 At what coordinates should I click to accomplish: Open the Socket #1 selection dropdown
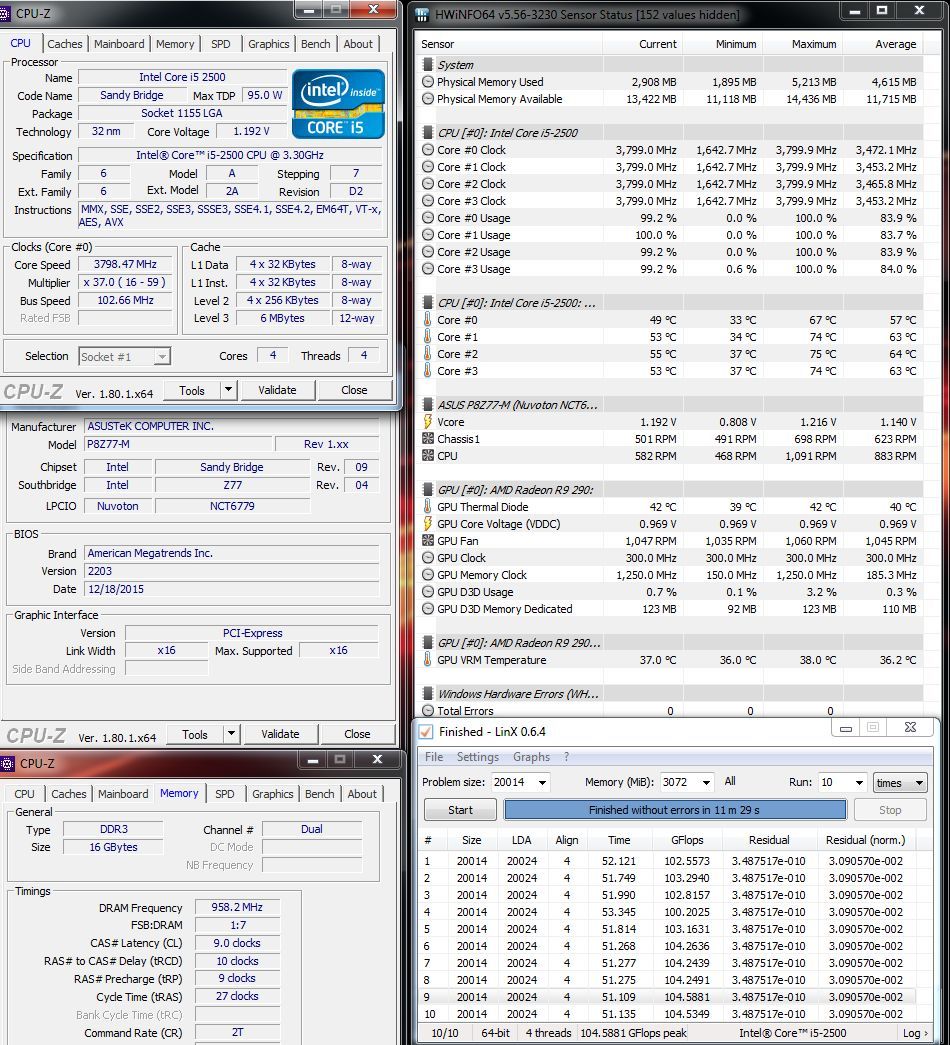[x=162, y=357]
